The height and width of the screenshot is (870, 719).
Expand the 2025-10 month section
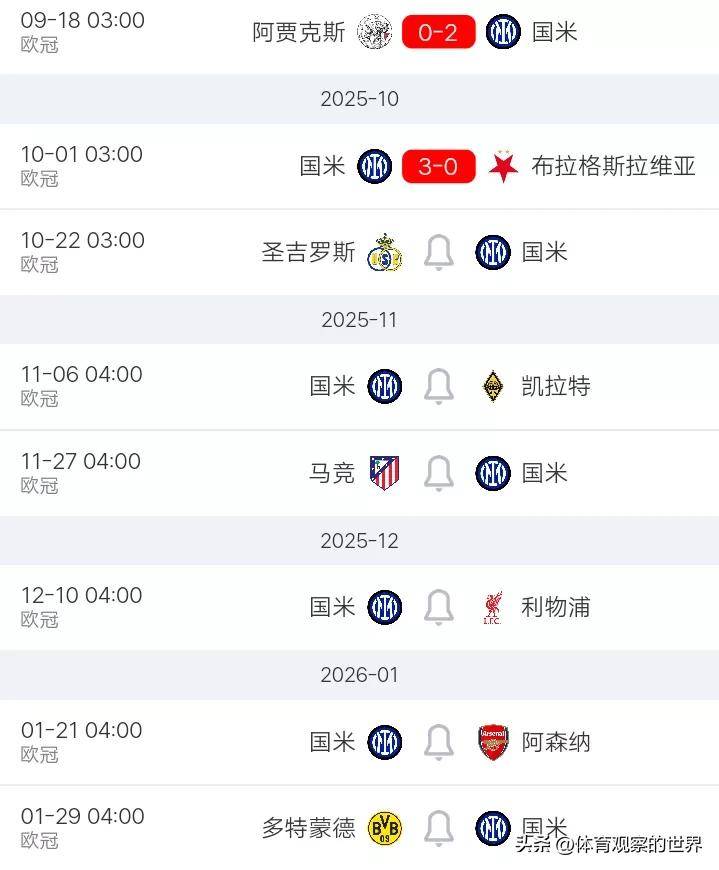point(359,99)
